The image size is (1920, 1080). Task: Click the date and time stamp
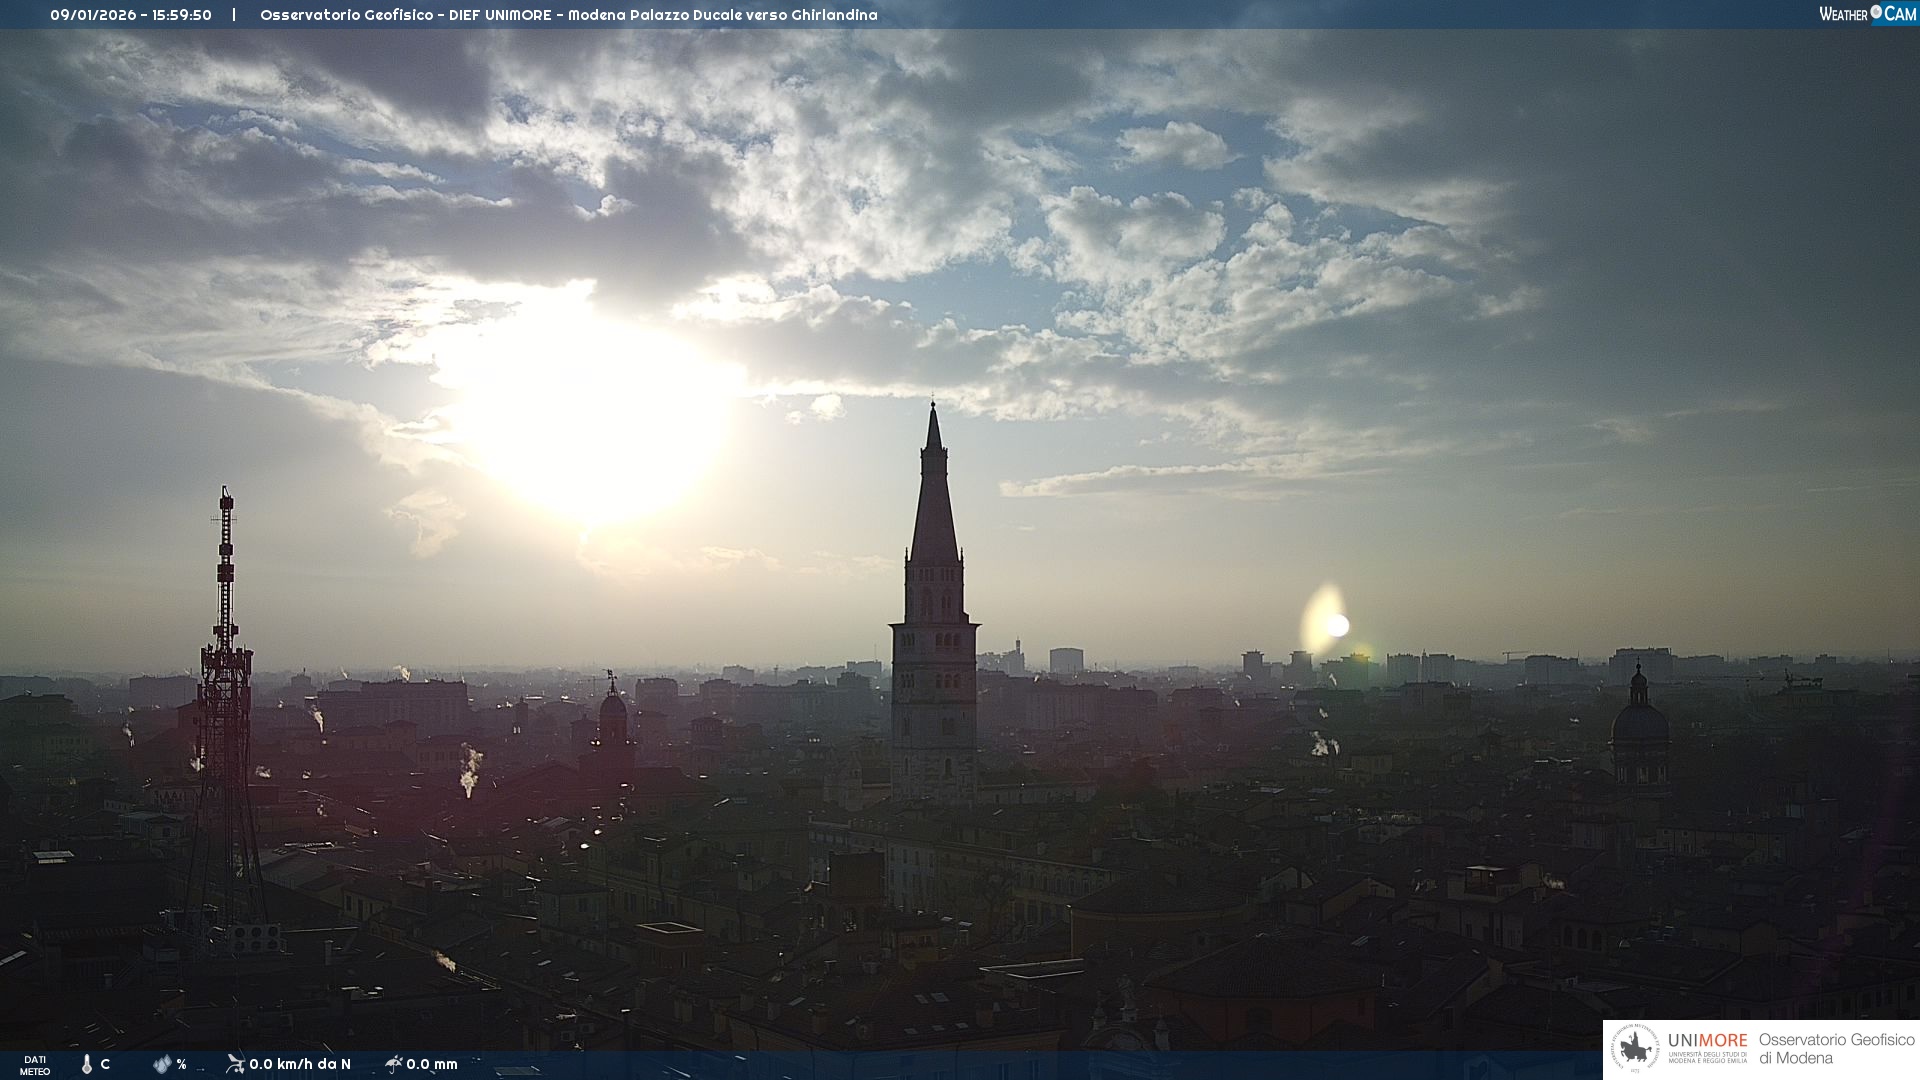131,15
